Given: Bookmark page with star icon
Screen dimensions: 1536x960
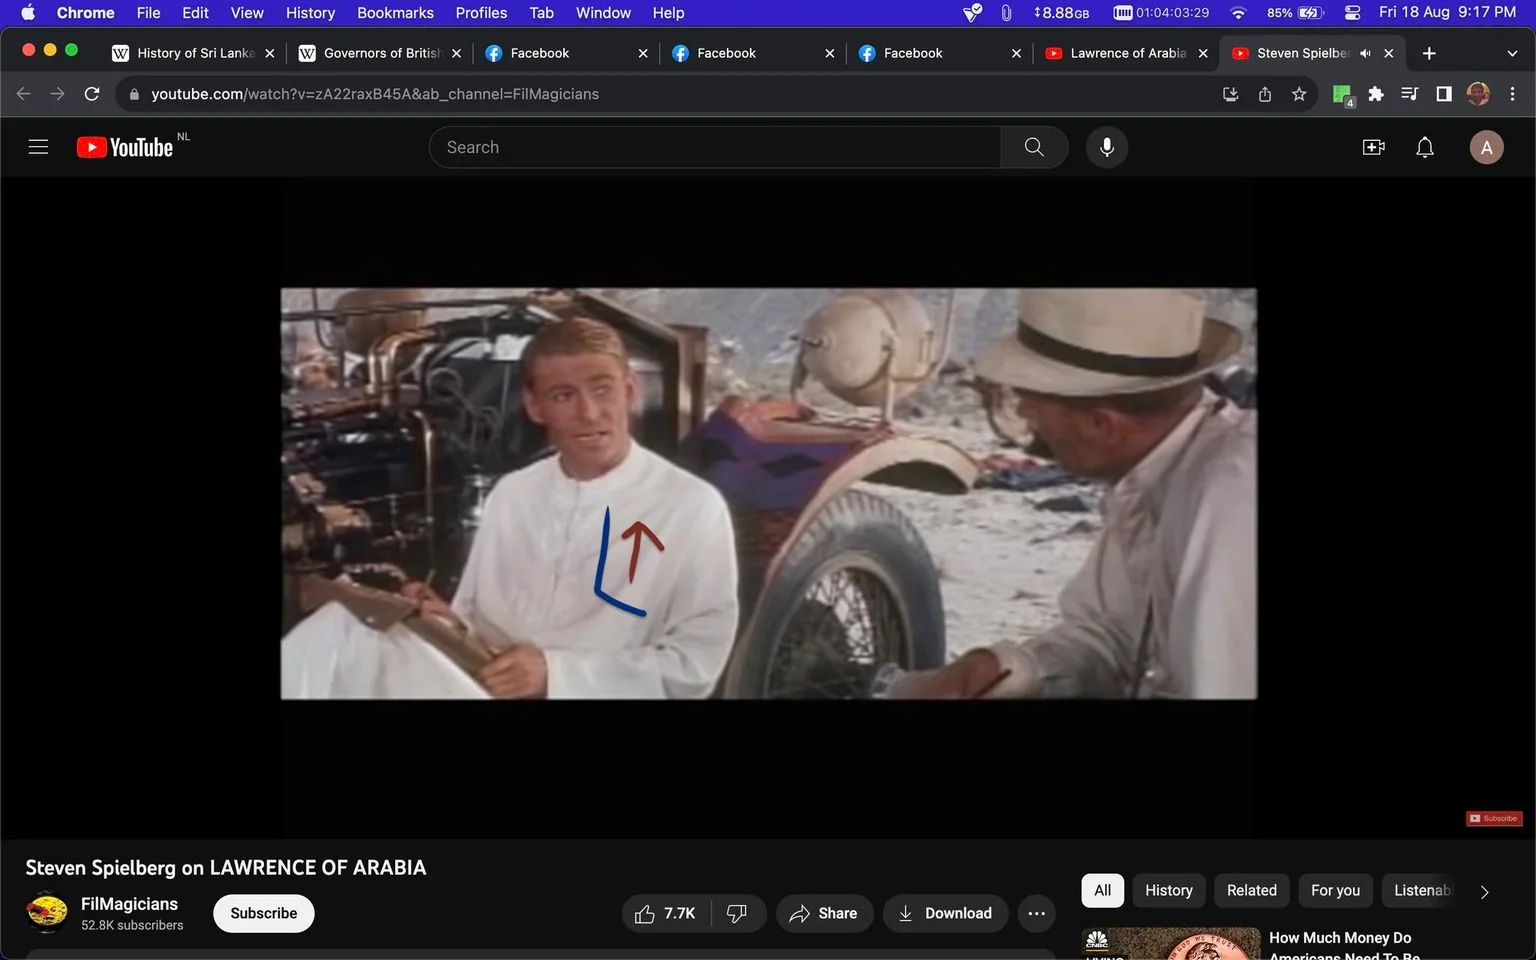Looking at the screenshot, I should [1299, 94].
